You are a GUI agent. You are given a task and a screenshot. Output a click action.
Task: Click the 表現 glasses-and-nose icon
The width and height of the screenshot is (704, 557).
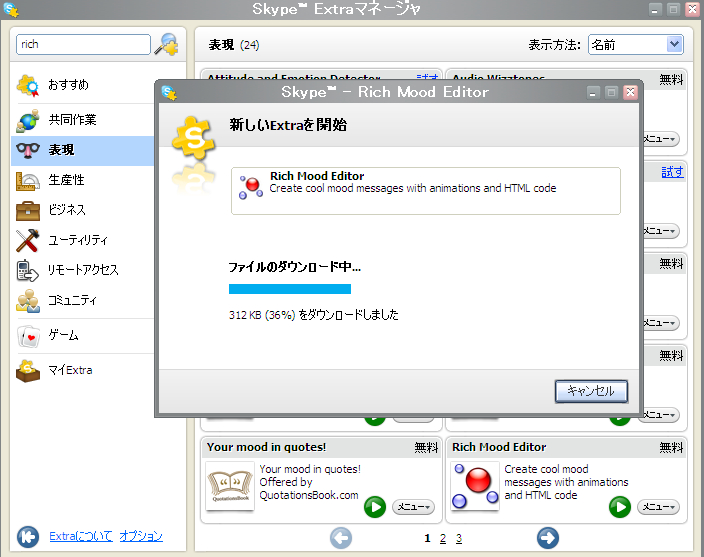coord(28,150)
